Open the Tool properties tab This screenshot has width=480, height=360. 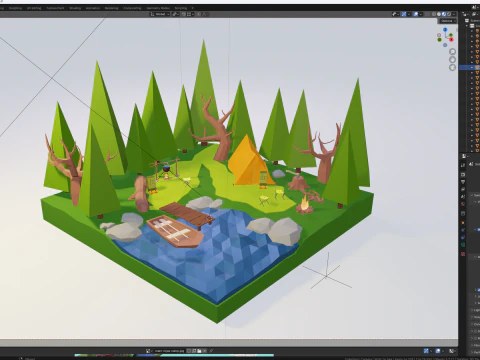(463, 165)
